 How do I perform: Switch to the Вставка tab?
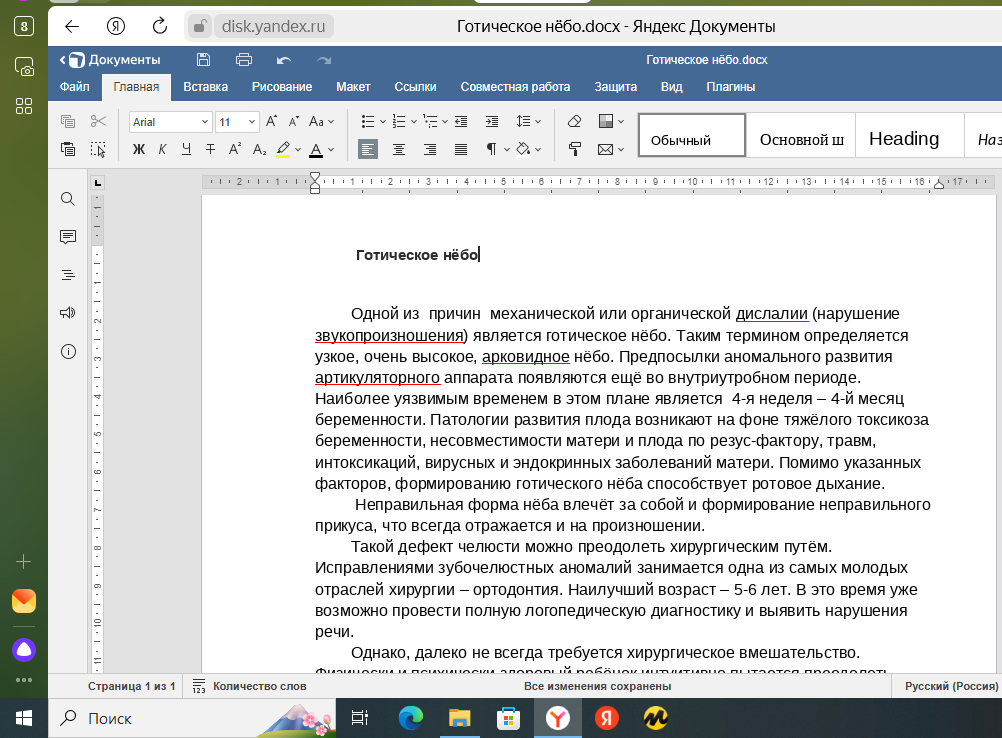click(x=205, y=87)
